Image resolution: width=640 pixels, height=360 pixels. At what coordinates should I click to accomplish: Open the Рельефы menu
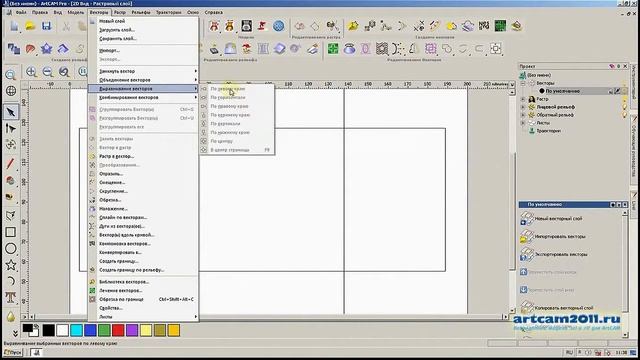tap(141, 12)
